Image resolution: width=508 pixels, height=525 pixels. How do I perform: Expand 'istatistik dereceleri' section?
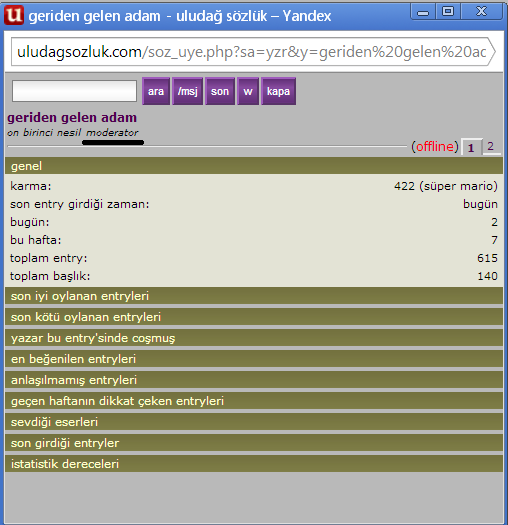click(254, 464)
